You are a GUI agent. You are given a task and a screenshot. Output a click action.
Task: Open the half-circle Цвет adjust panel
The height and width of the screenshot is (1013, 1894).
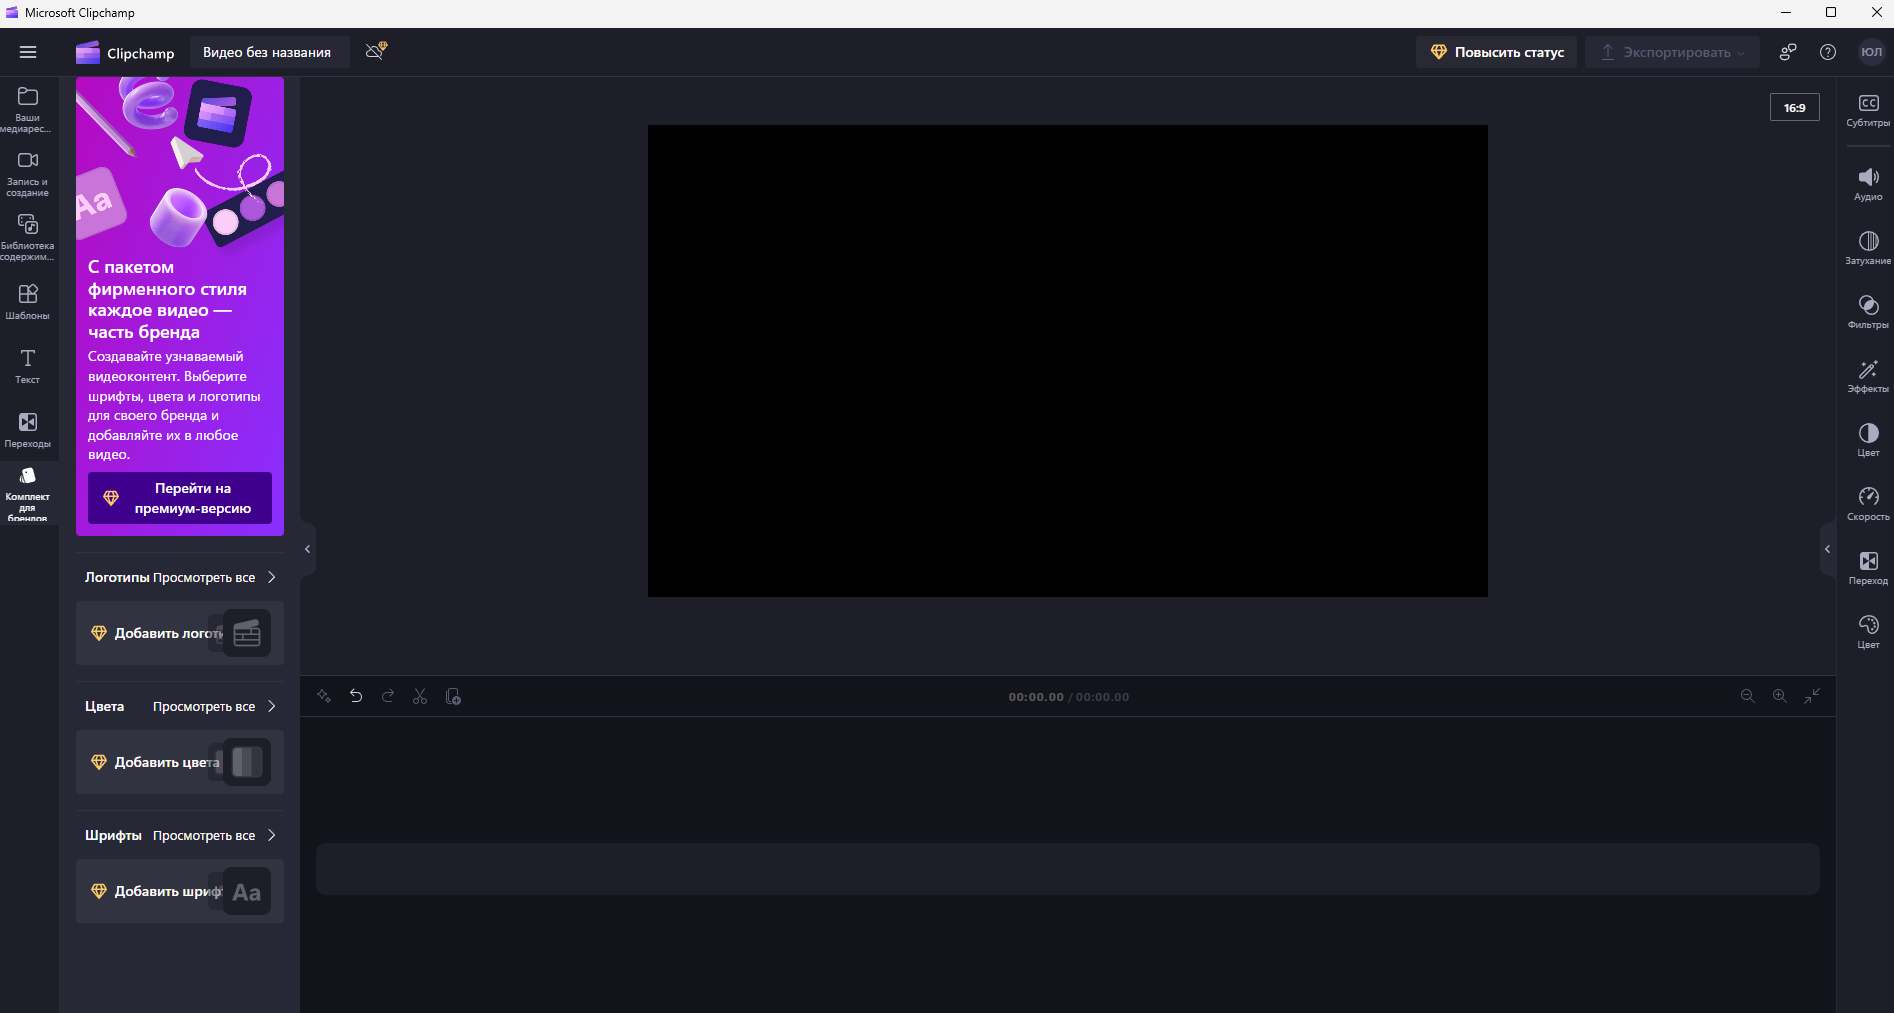click(1868, 440)
